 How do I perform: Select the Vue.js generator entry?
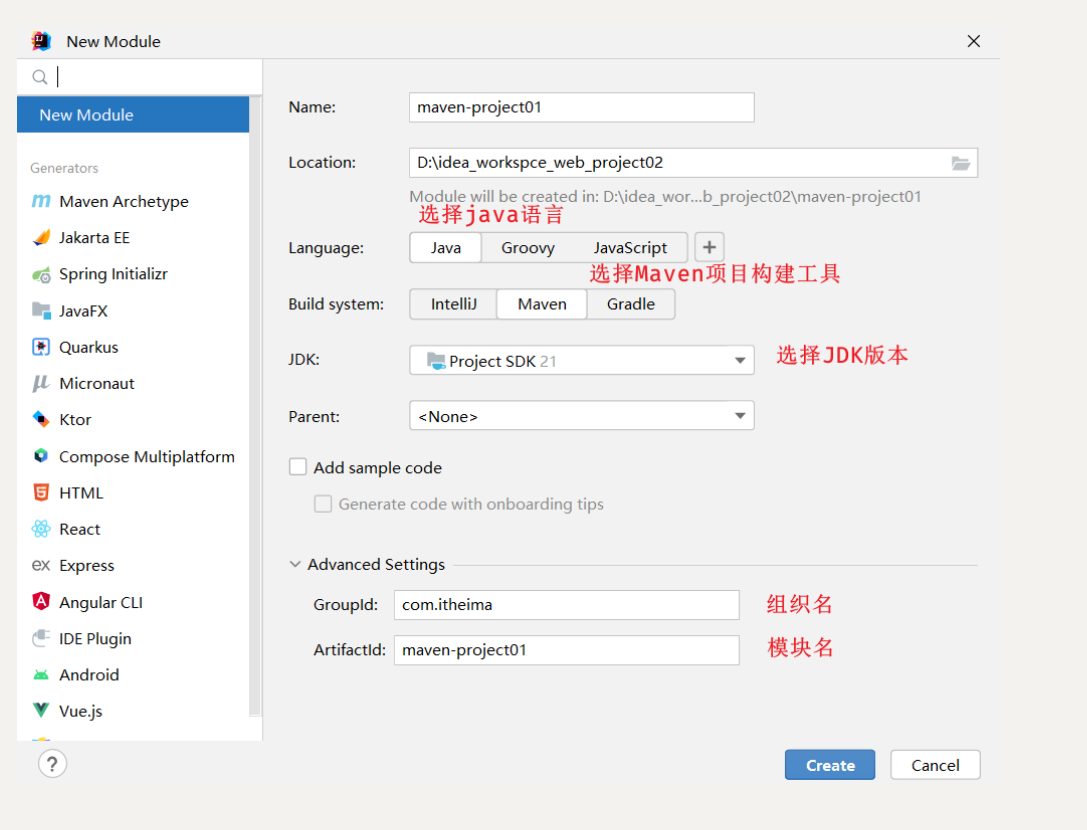(x=80, y=711)
